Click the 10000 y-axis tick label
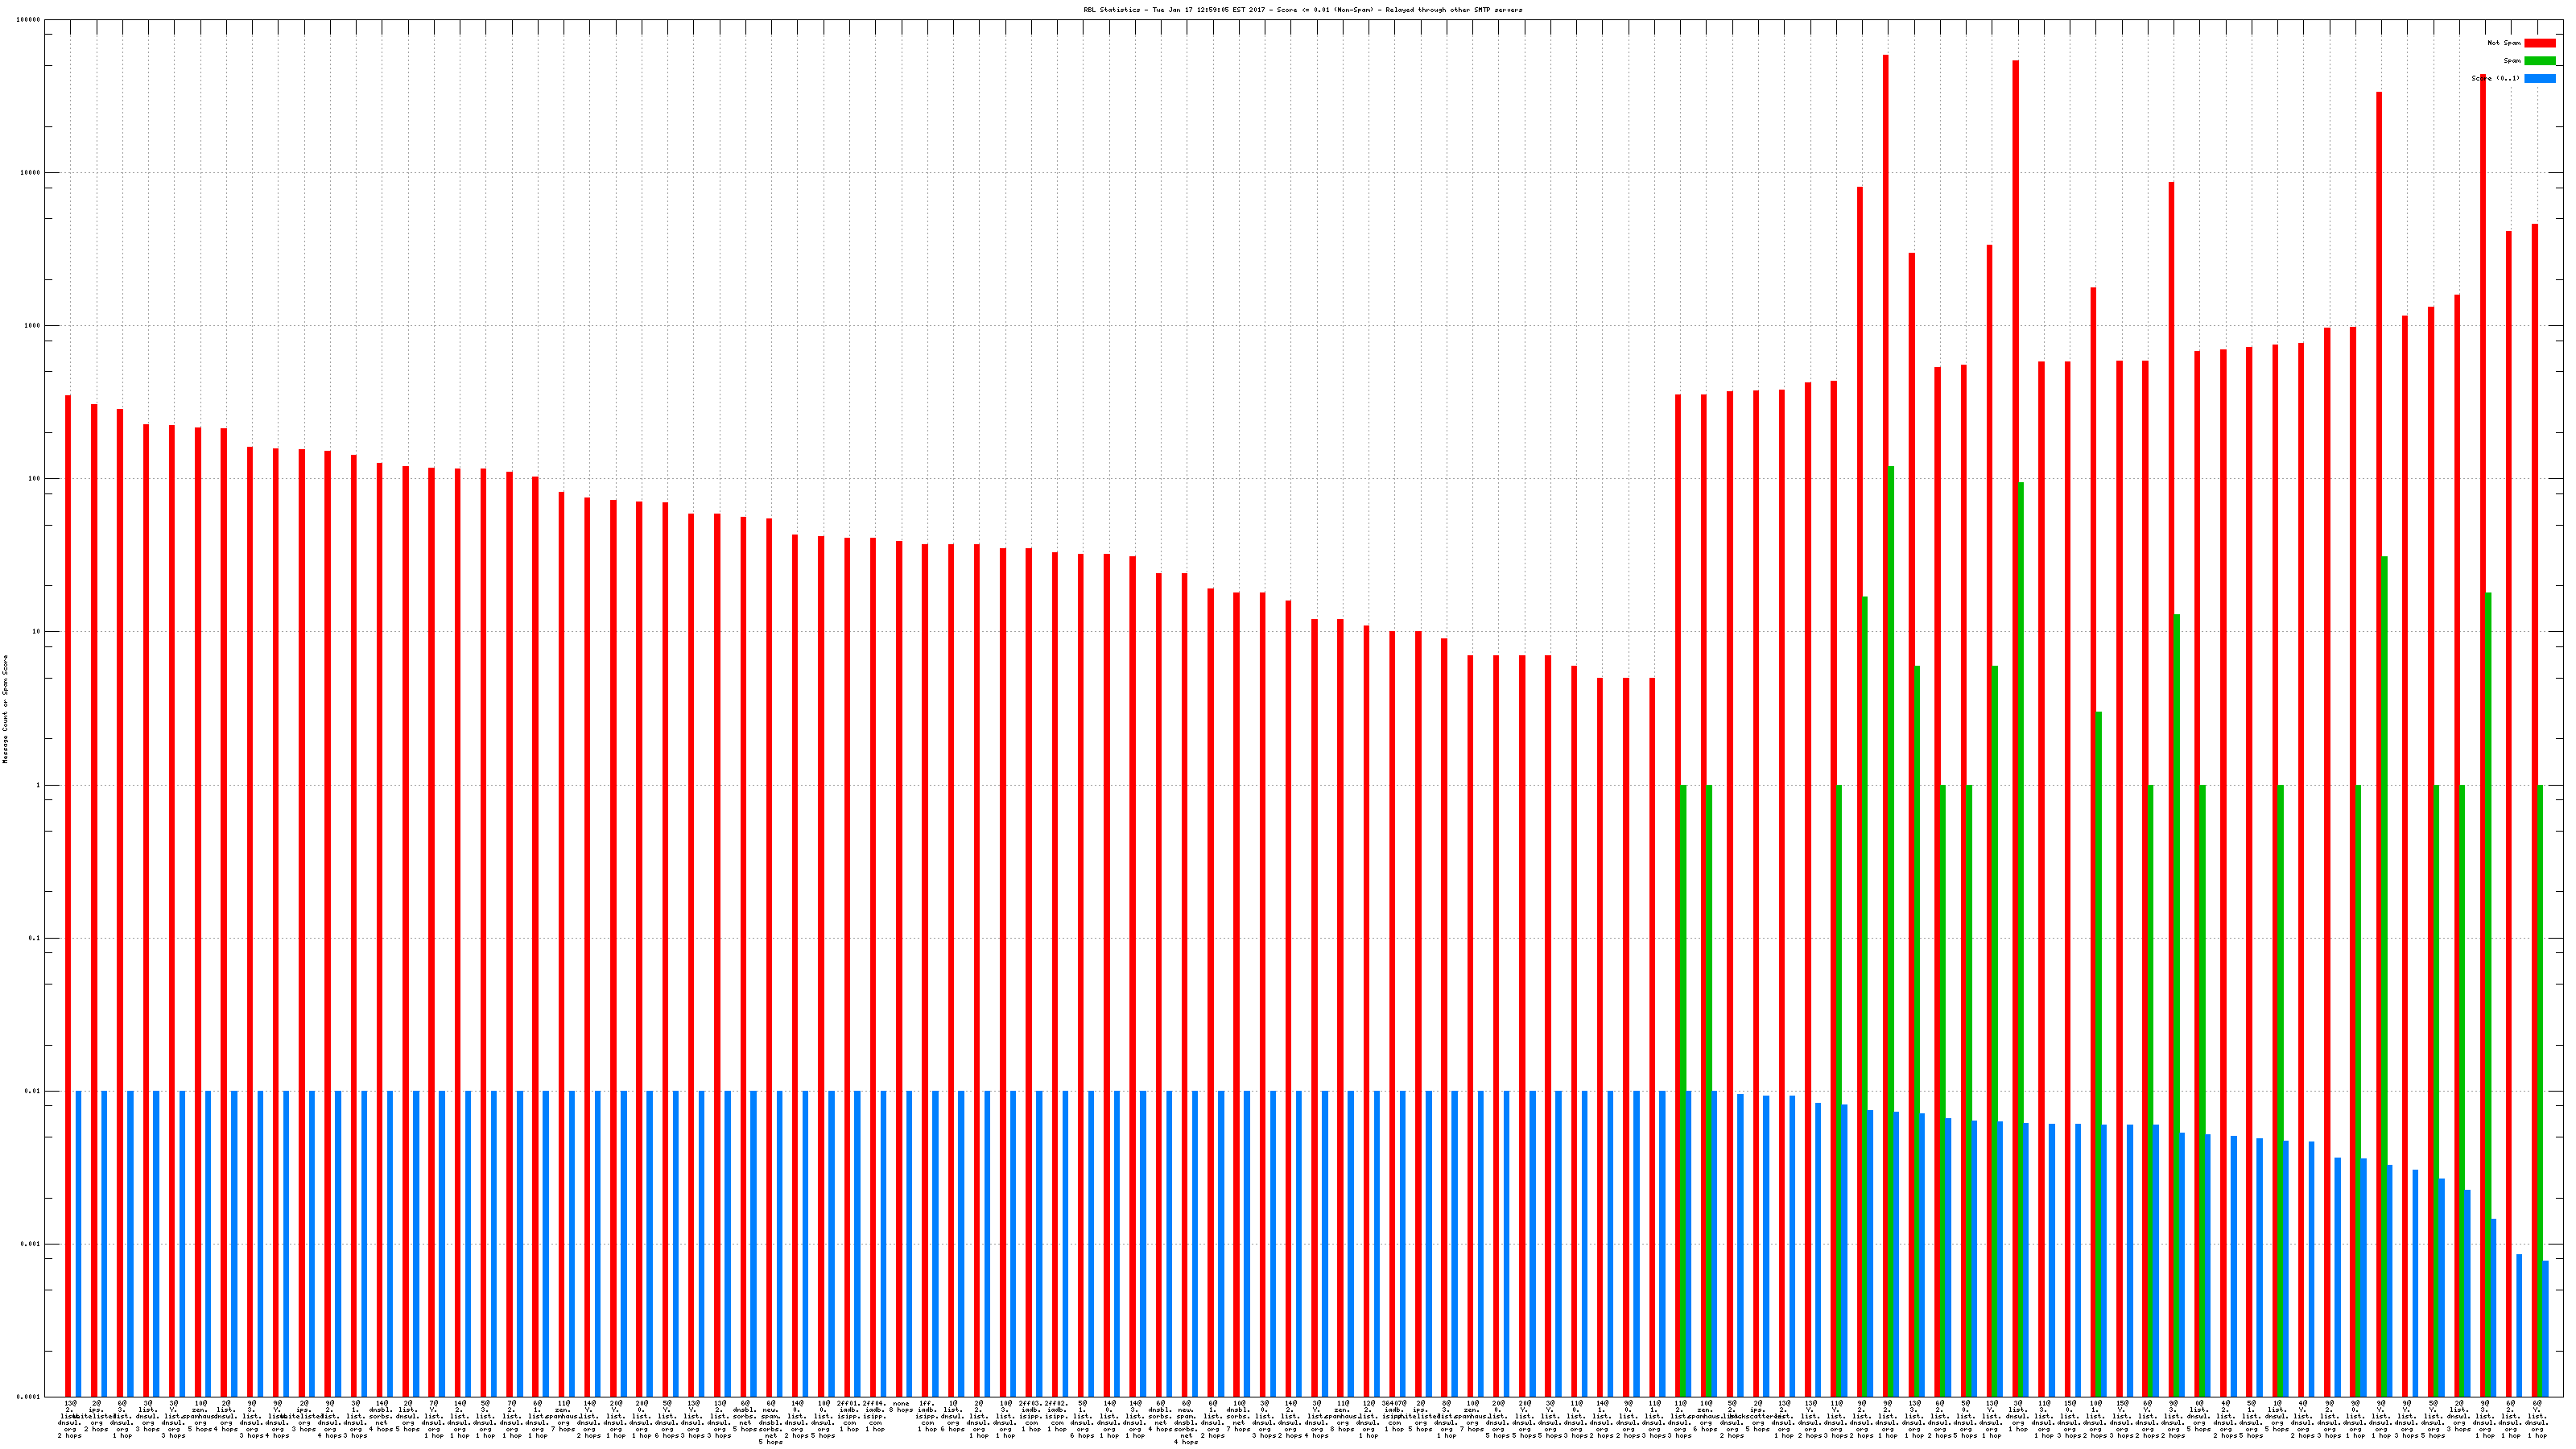 31,173
